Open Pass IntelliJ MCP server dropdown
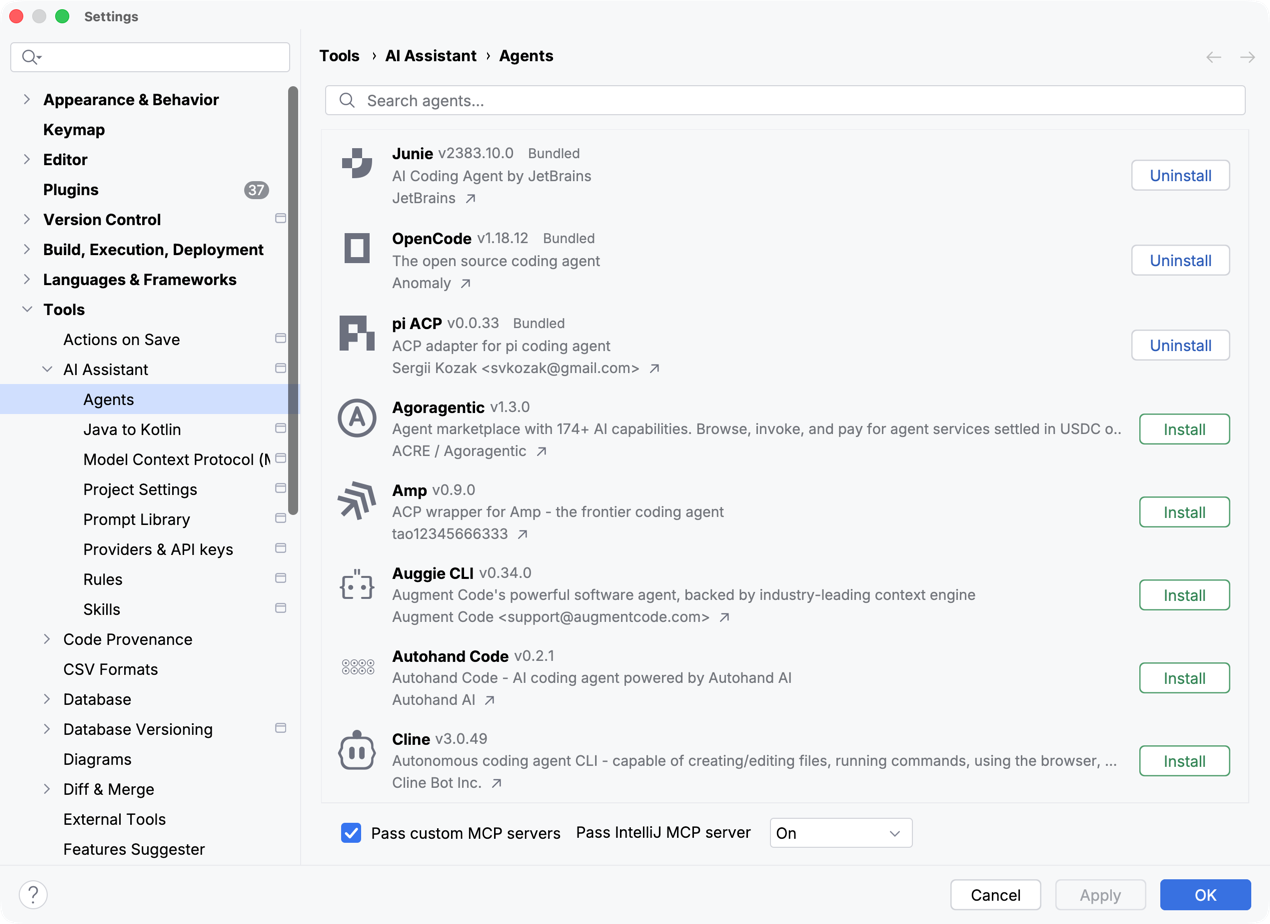 [x=841, y=833]
